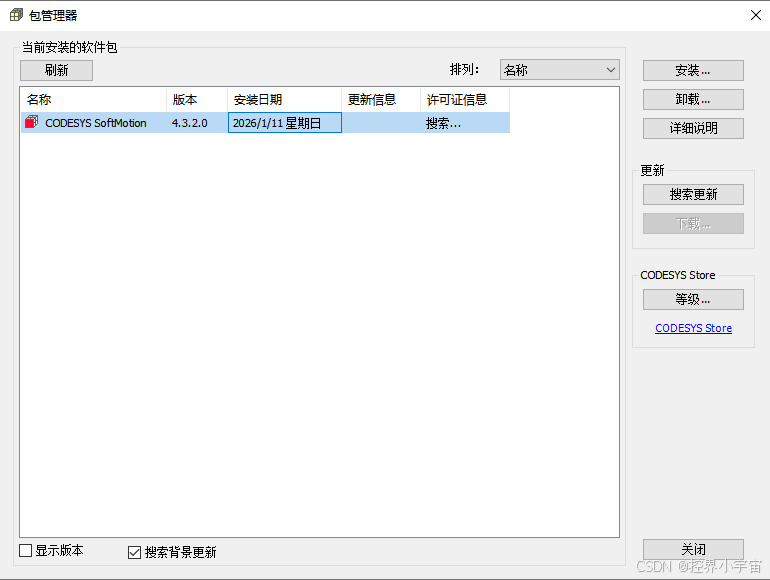This screenshot has height=580, width=770.
Task: Open the CODESYS Store hyperlink
Action: click(x=693, y=328)
